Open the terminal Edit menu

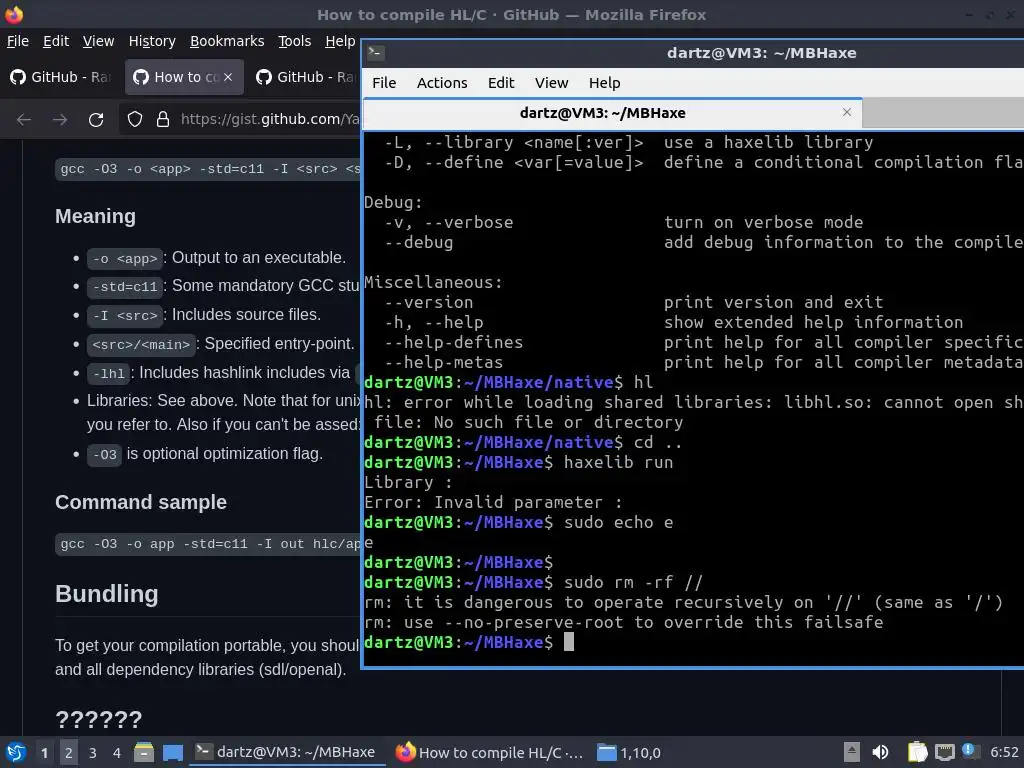pos(501,83)
